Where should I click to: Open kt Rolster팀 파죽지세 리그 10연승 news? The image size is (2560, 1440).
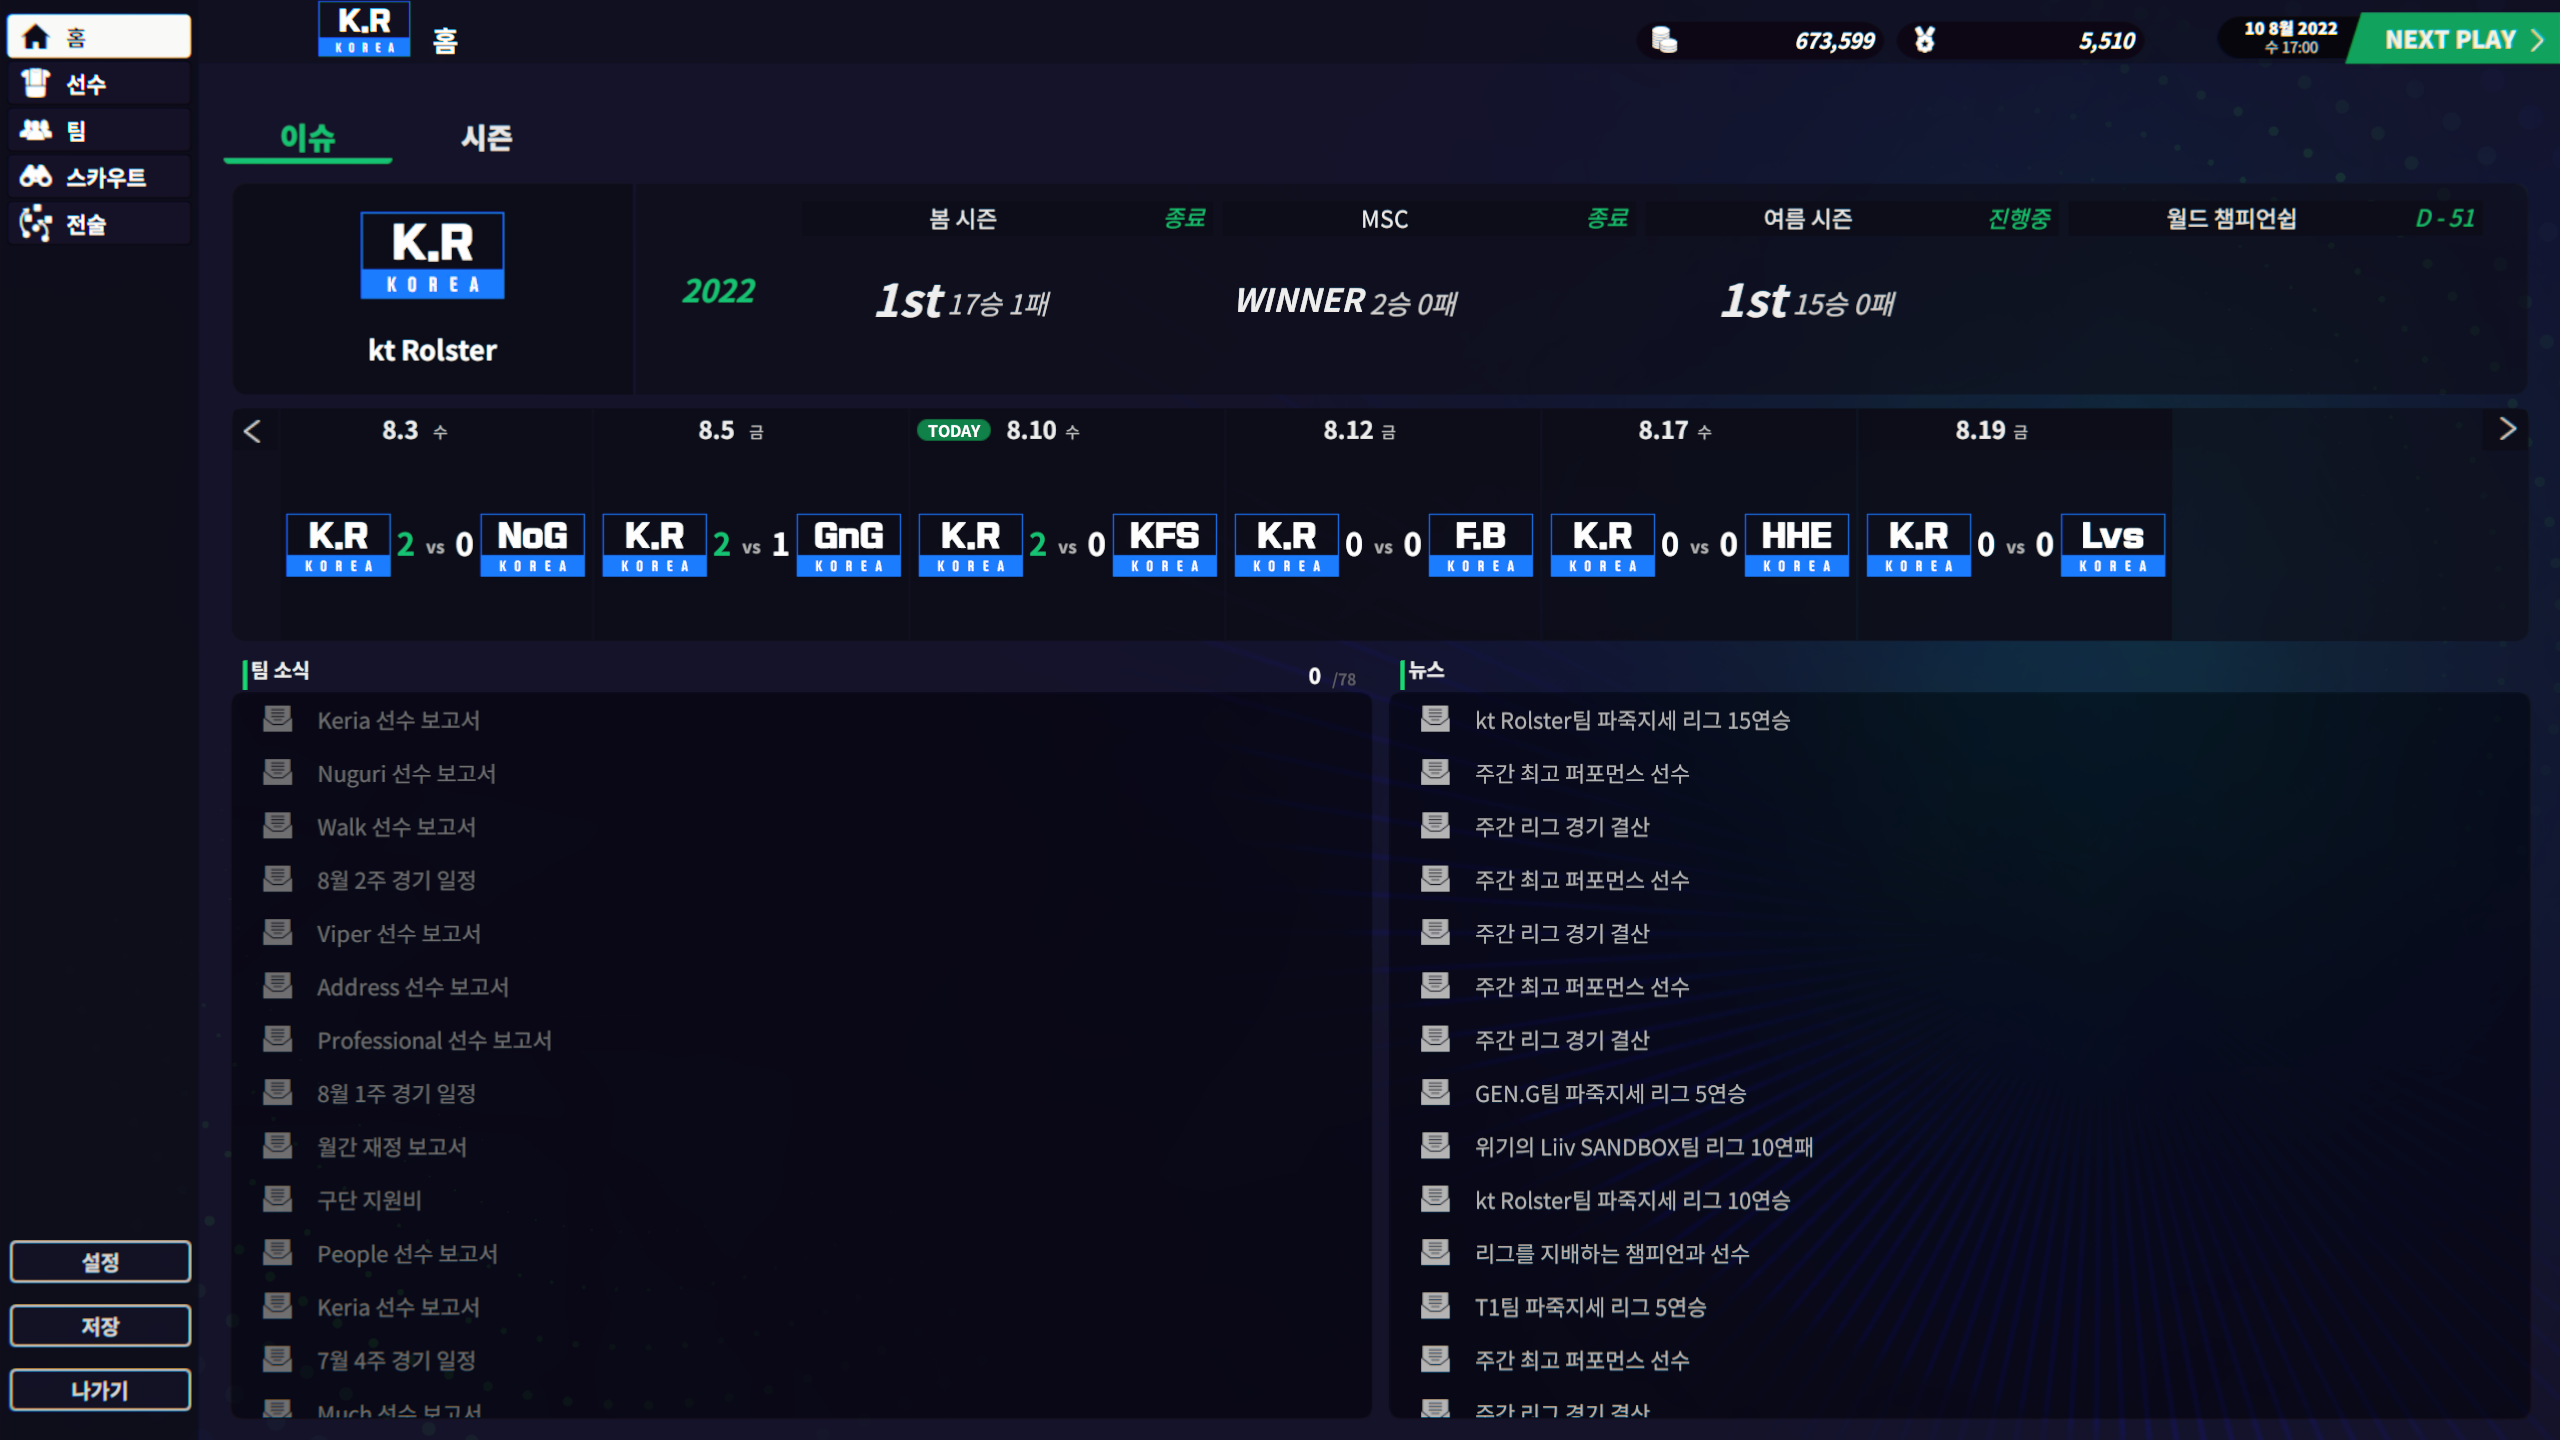point(1632,1200)
